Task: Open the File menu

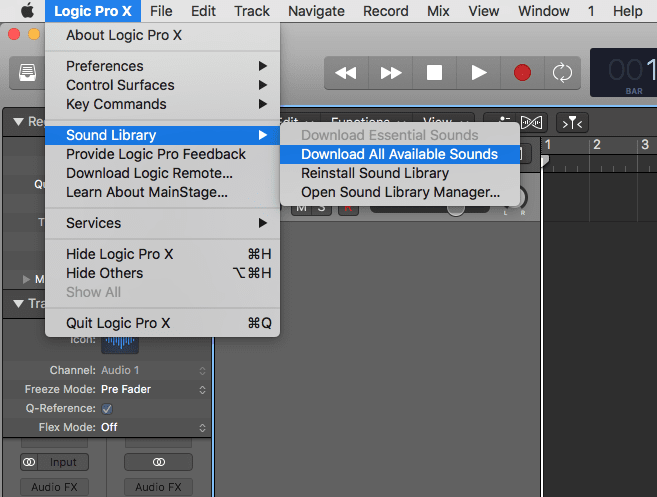Action: click(161, 11)
